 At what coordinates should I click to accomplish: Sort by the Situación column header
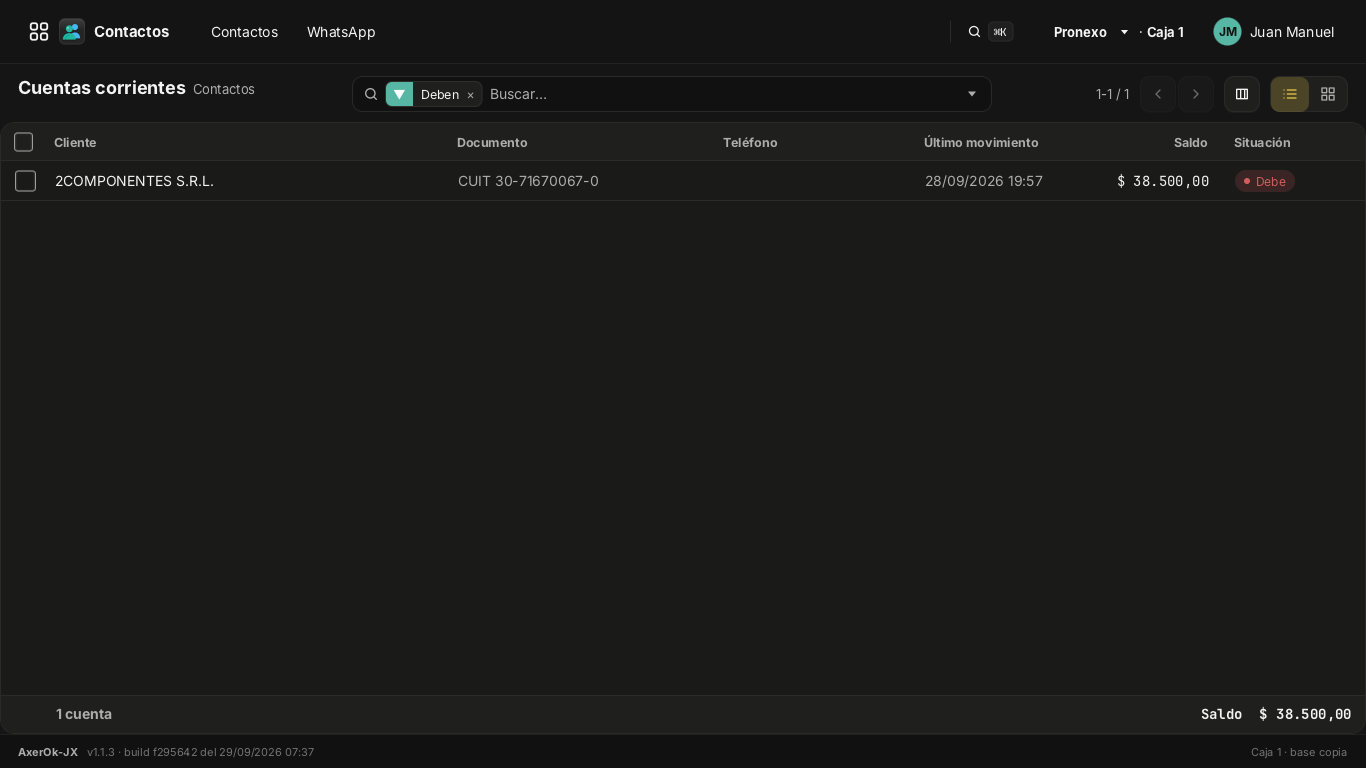pyautogui.click(x=1262, y=142)
